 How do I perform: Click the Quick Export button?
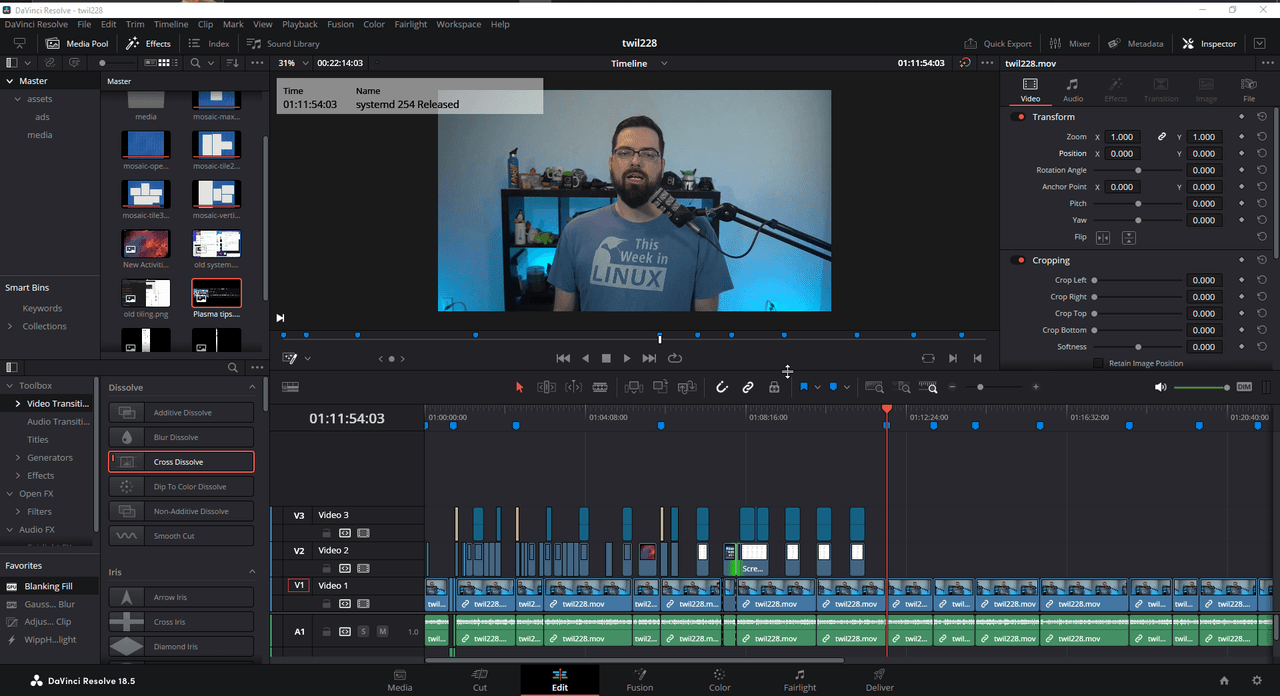(x=997, y=44)
